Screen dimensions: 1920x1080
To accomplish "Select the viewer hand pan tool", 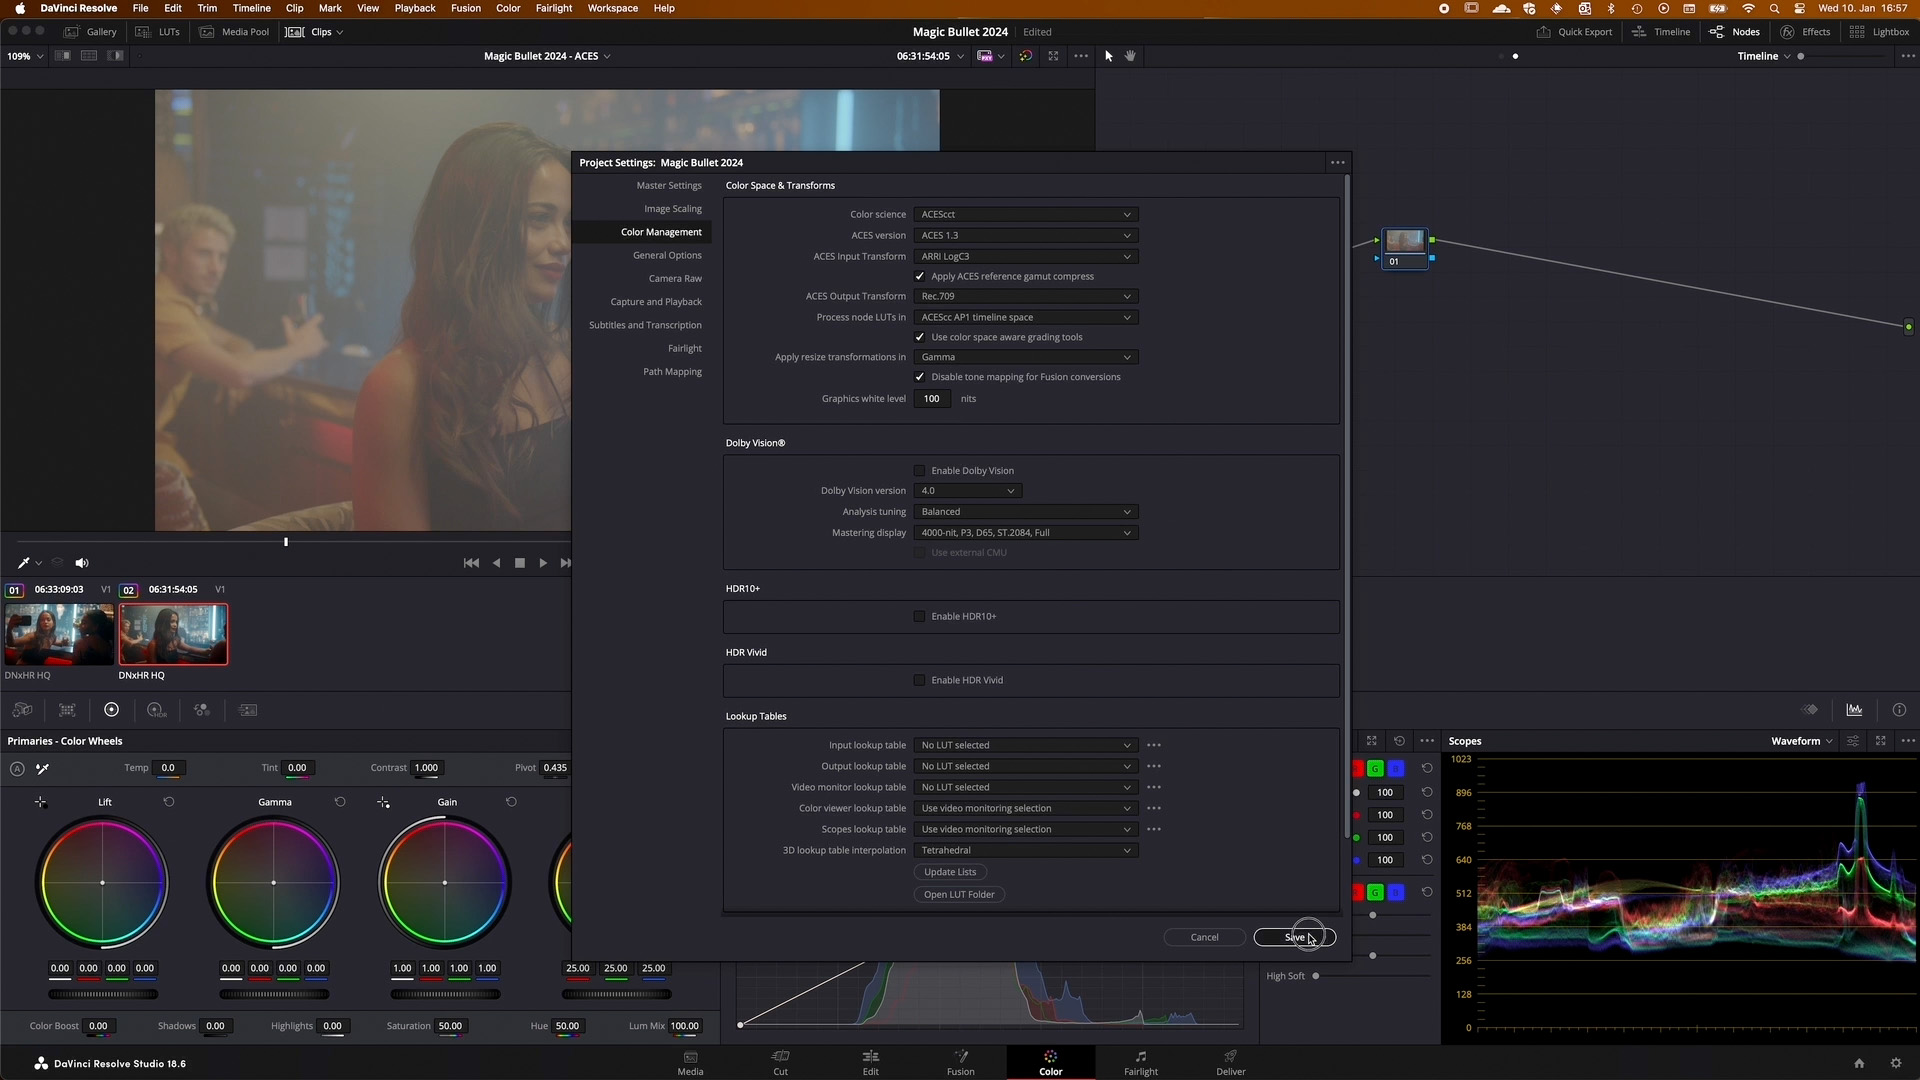I will pyautogui.click(x=1130, y=56).
